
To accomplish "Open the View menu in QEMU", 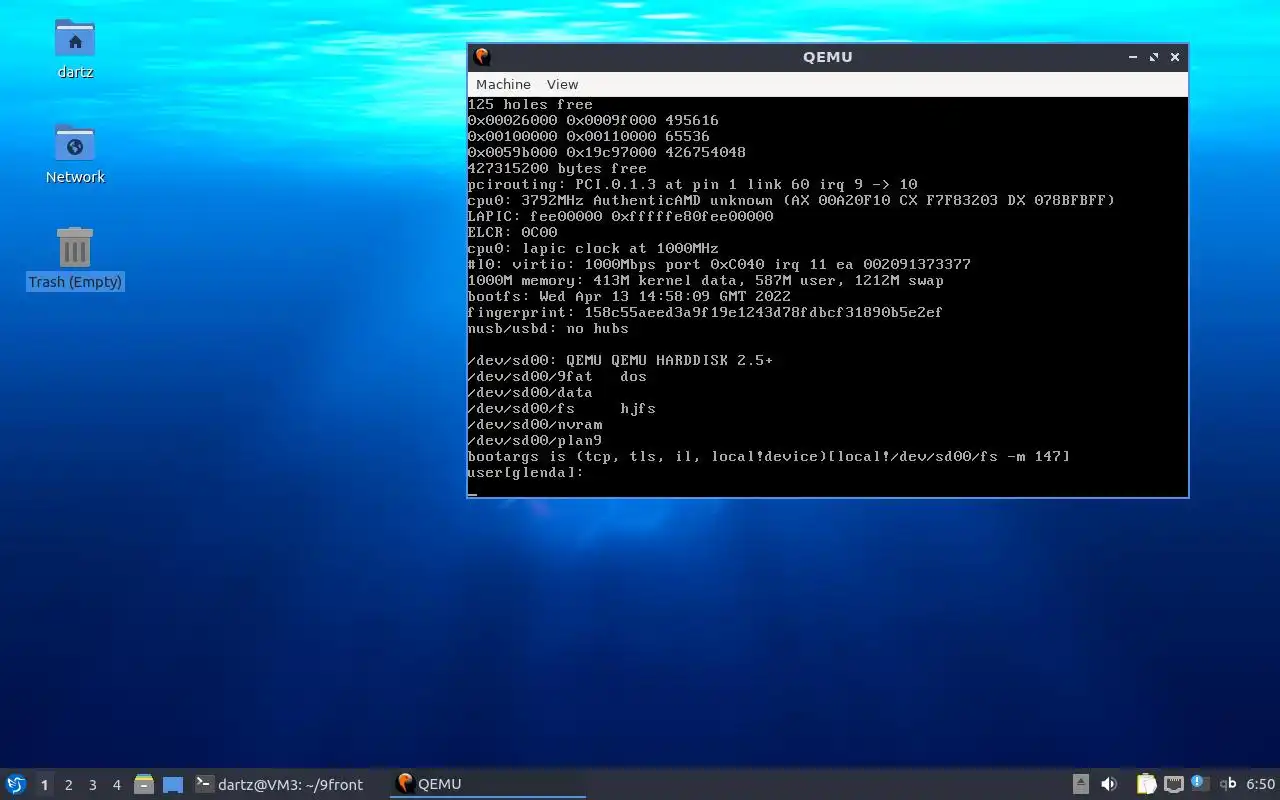I will click(x=562, y=85).
